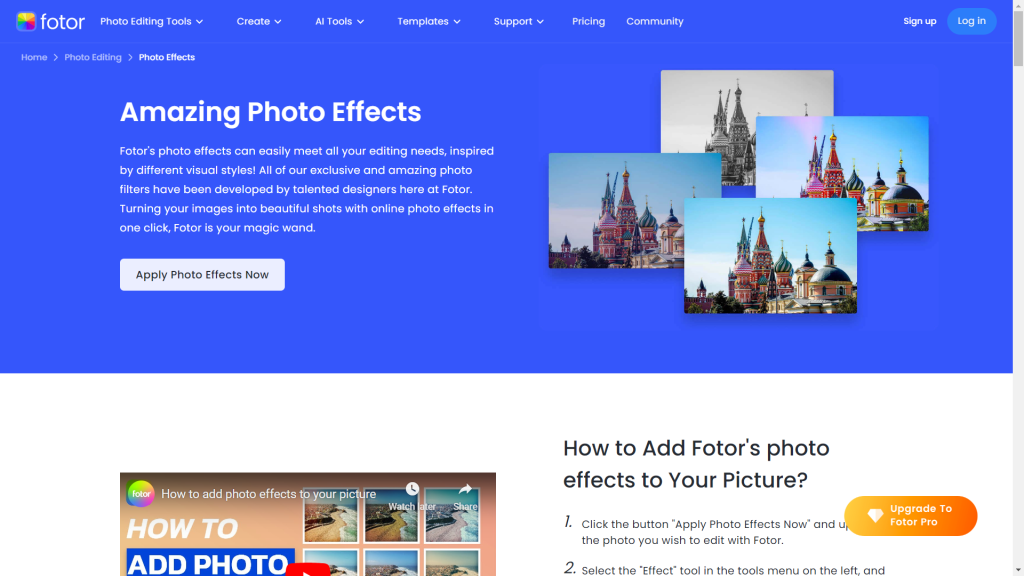
Task: Click the Share arrow icon on video
Action: 465,490
